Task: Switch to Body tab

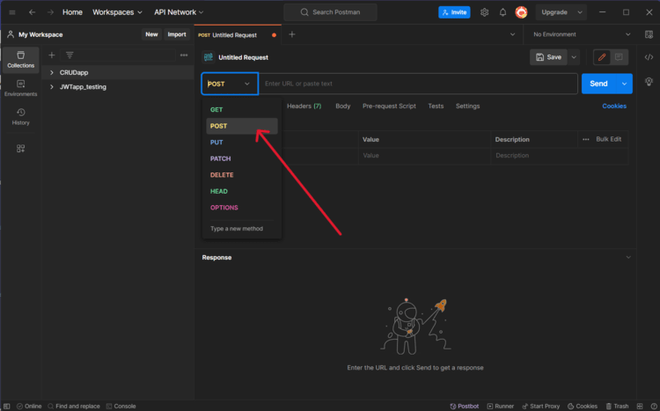Action: click(343, 106)
